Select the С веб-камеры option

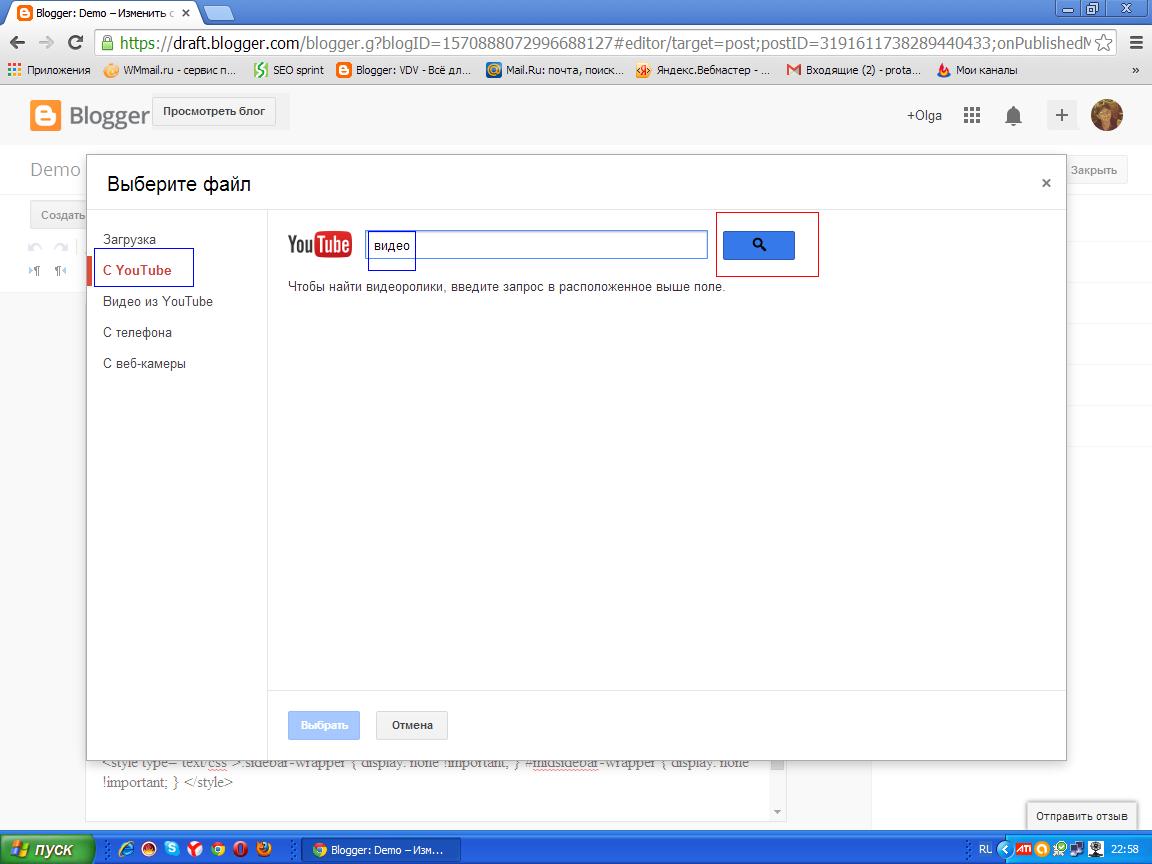point(144,364)
